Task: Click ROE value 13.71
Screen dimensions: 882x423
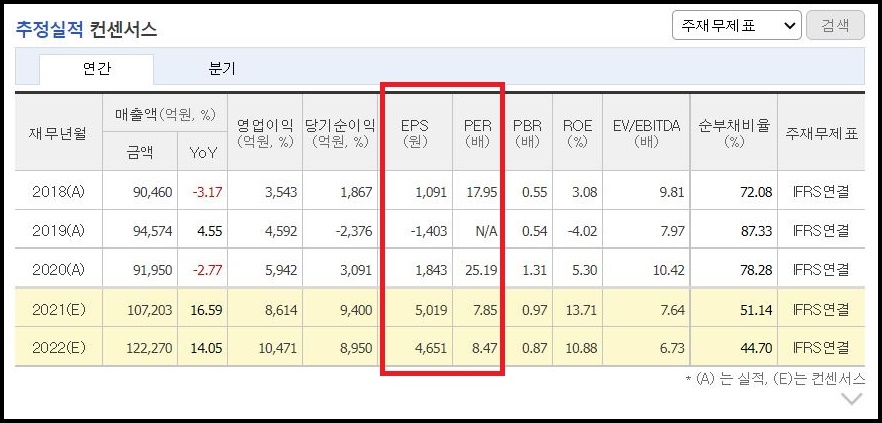Action: click(x=582, y=310)
